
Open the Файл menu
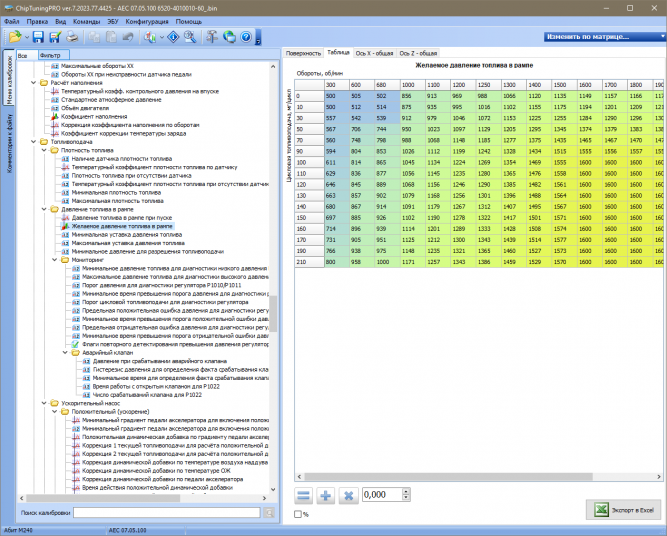click(12, 21)
